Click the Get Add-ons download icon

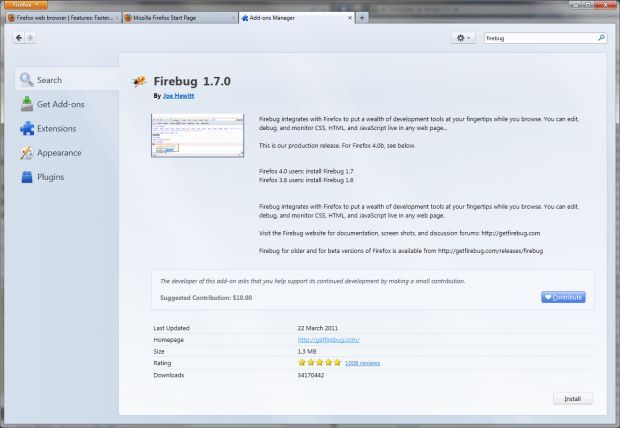coord(27,104)
